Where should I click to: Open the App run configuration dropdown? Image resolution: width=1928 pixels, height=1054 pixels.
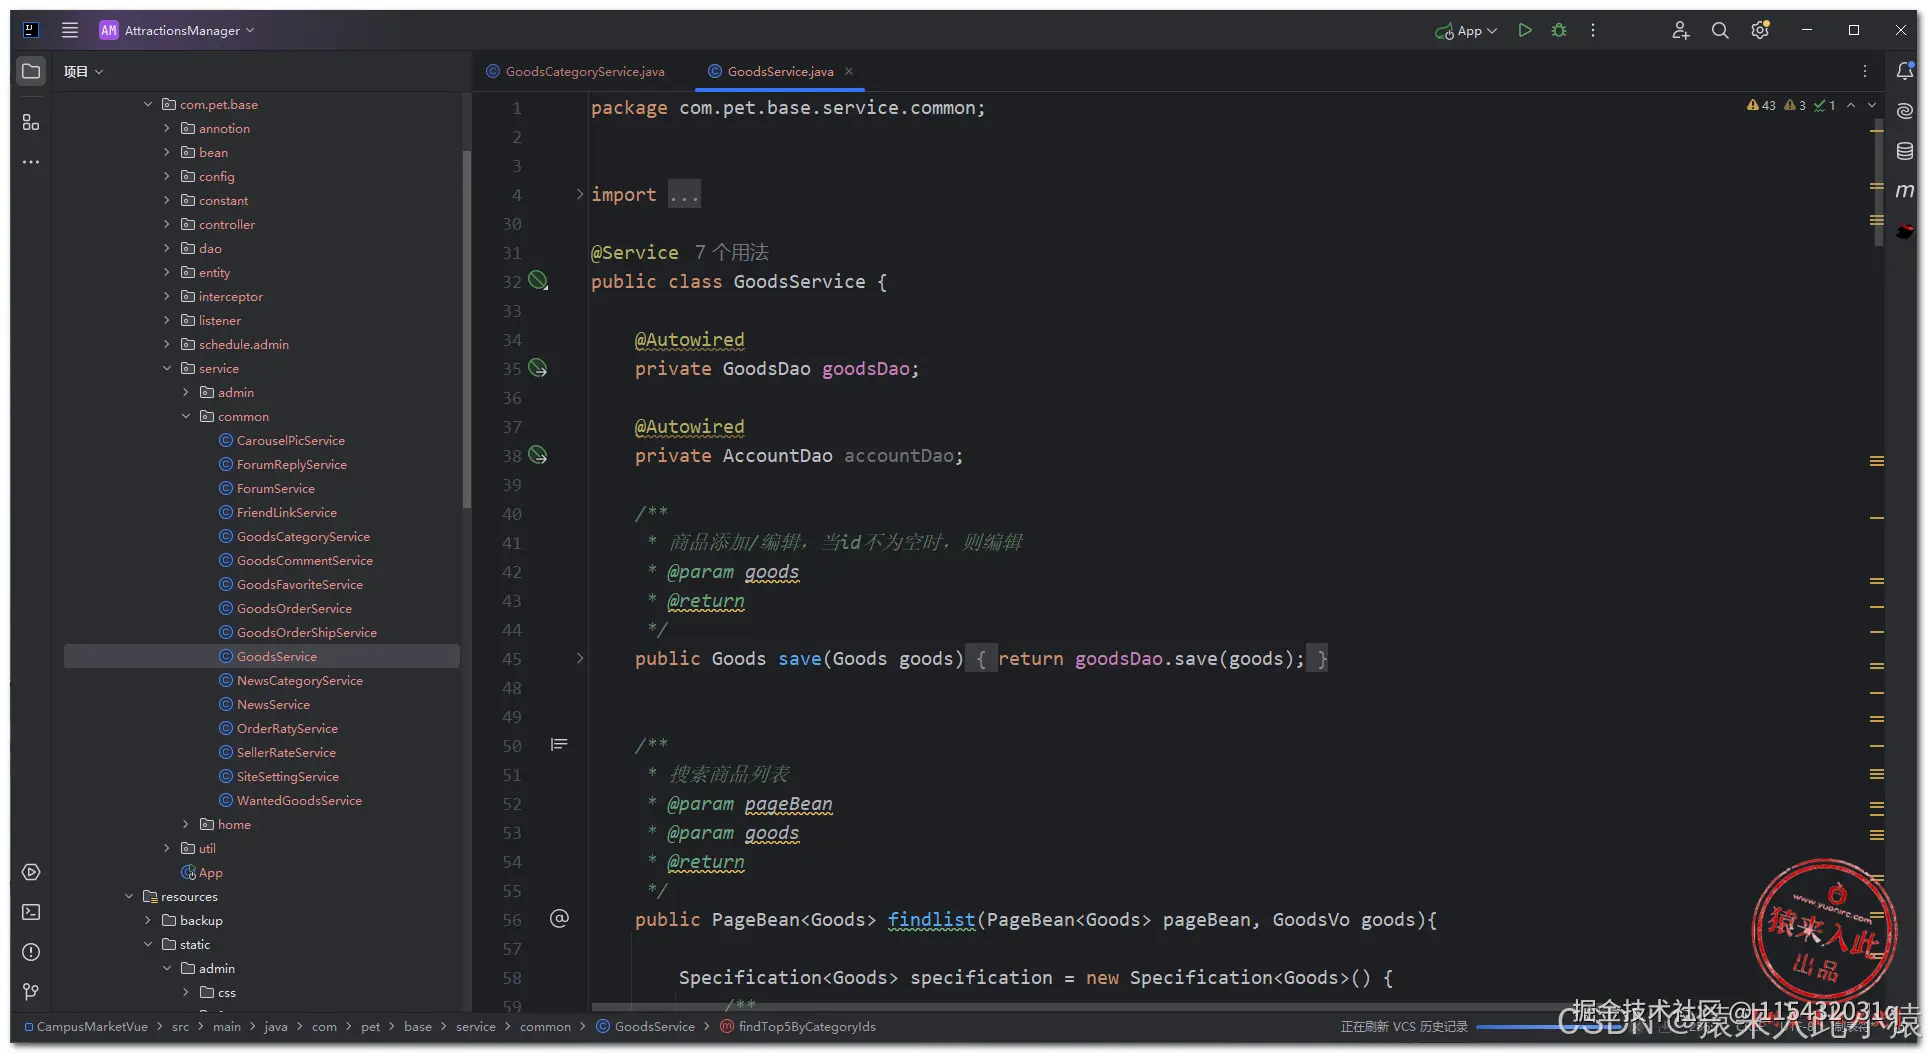coord(1466,31)
